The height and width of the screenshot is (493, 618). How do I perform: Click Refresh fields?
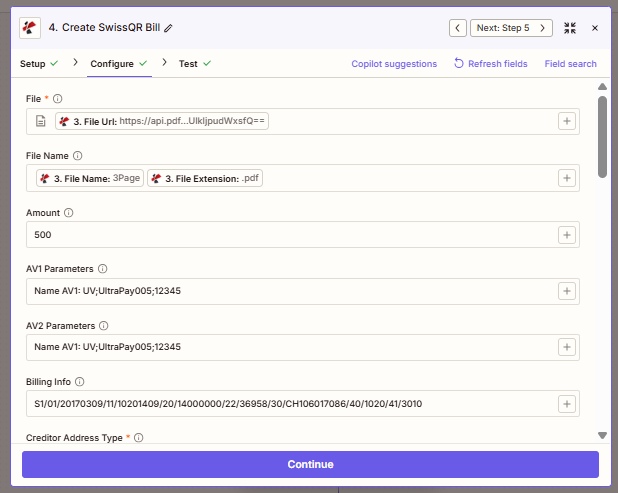(x=490, y=64)
